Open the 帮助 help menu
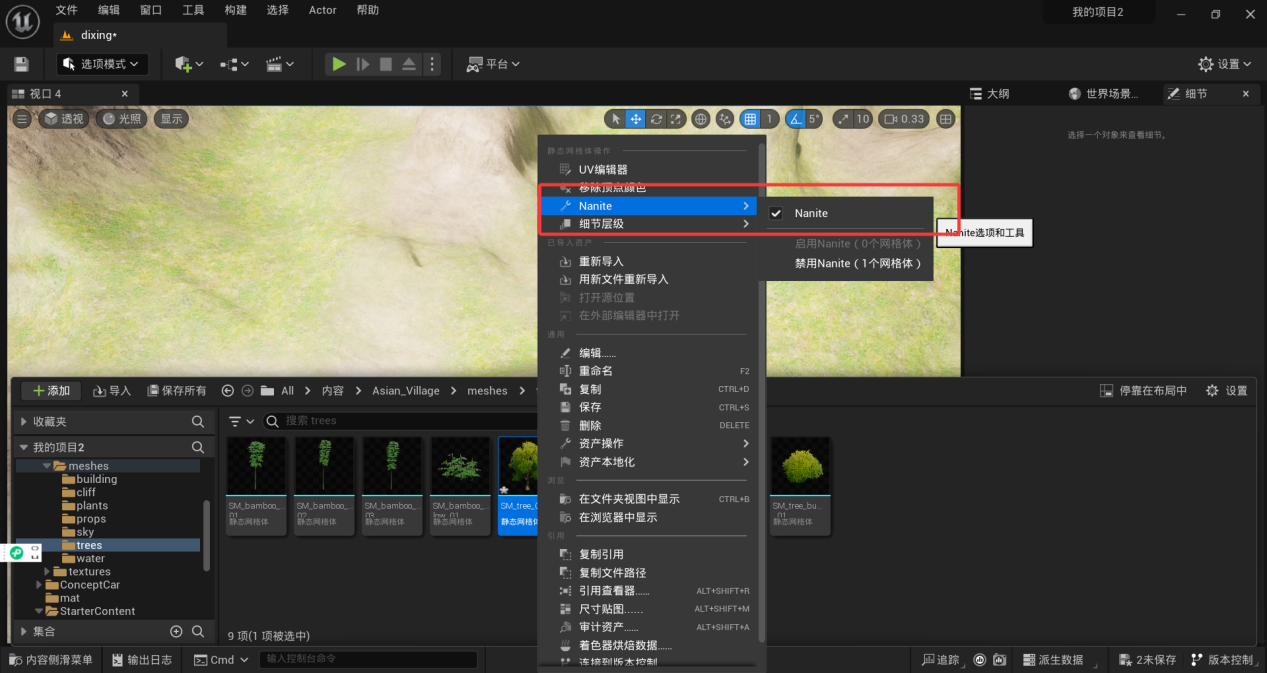This screenshot has height=673, width=1267. 368,10
